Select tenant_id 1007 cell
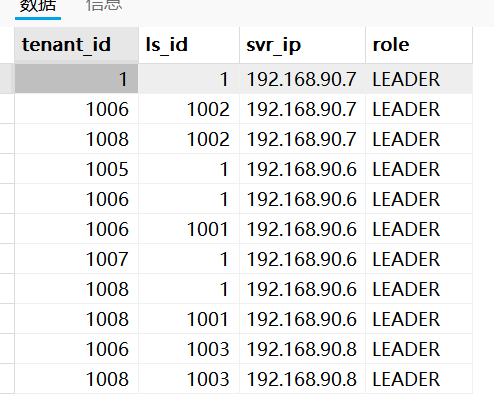This screenshot has height=409, width=494. click(x=76, y=259)
